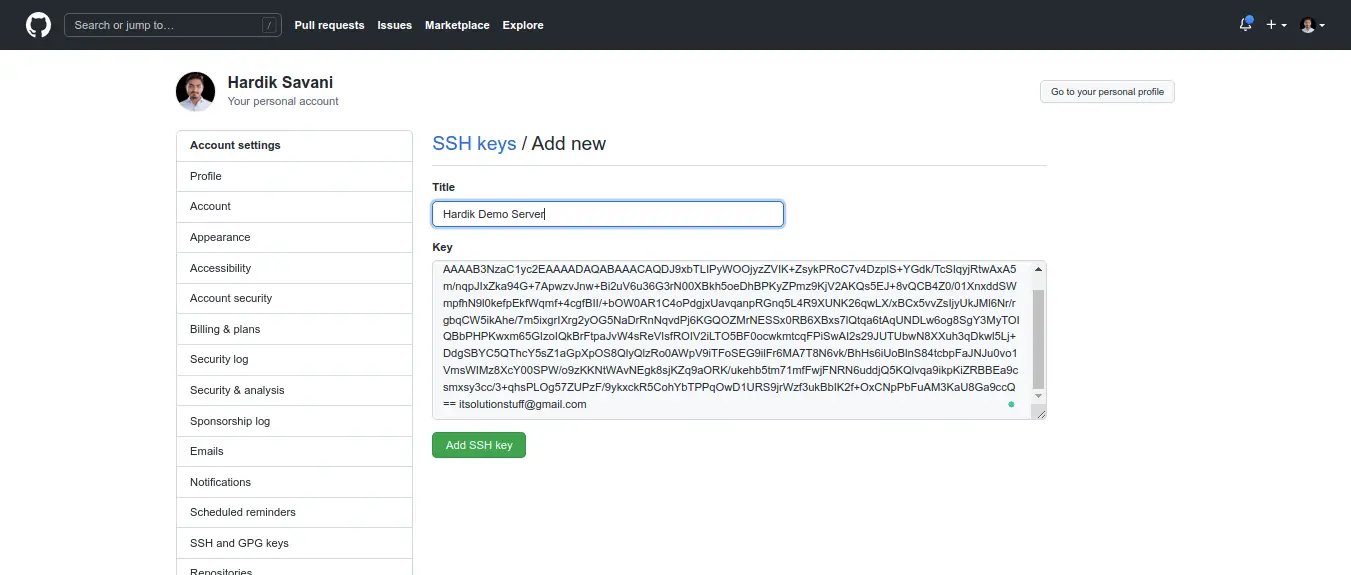The image size is (1351, 575).
Task: Click the Key textarea vertical scrollbar
Action: tap(1038, 340)
